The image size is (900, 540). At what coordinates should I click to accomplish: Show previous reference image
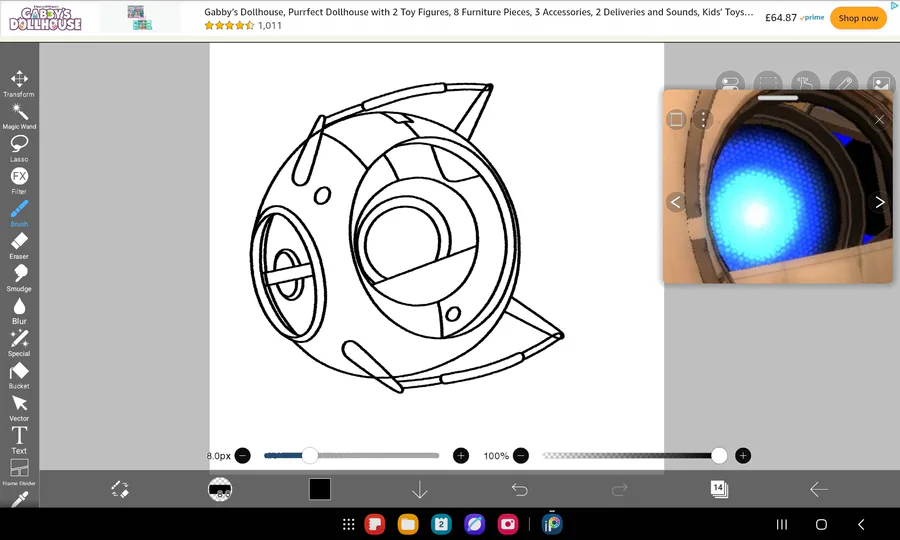pyautogui.click(x=676, y=202)
